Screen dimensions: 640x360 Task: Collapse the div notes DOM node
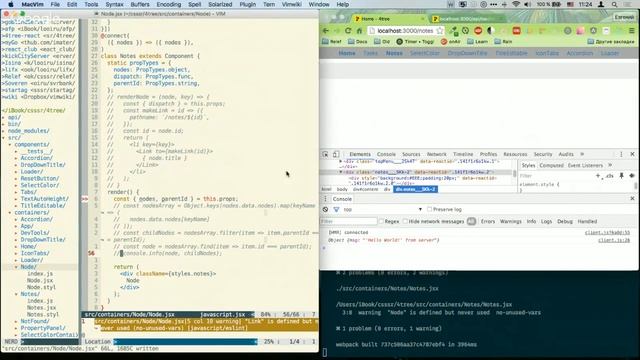pos(341,172)
